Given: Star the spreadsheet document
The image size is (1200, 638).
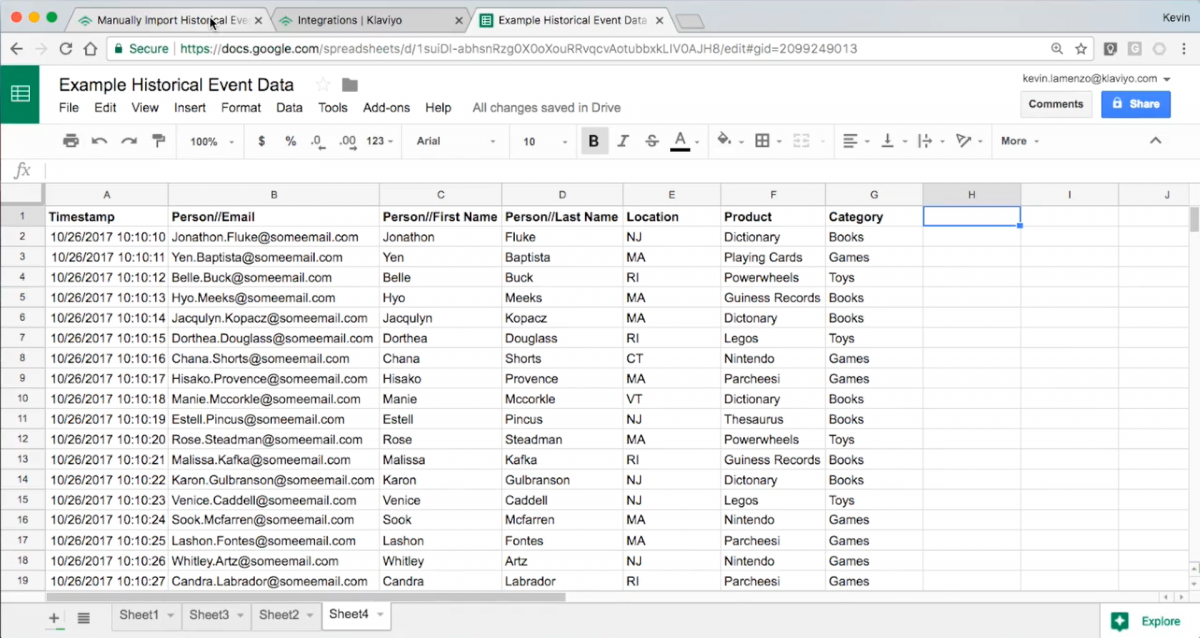Looking at the screenshot, I should pos(323,85).
